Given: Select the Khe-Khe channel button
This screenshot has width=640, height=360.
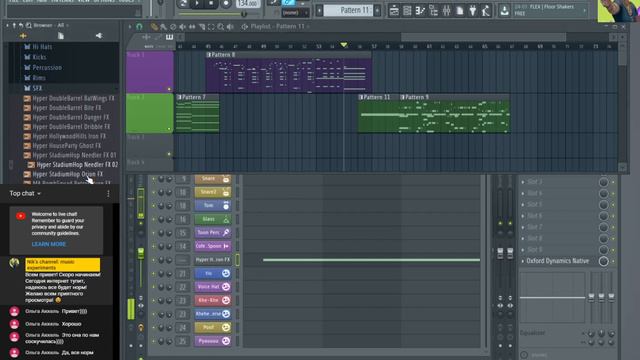Looking at the screenshot, I should (213, 300).
